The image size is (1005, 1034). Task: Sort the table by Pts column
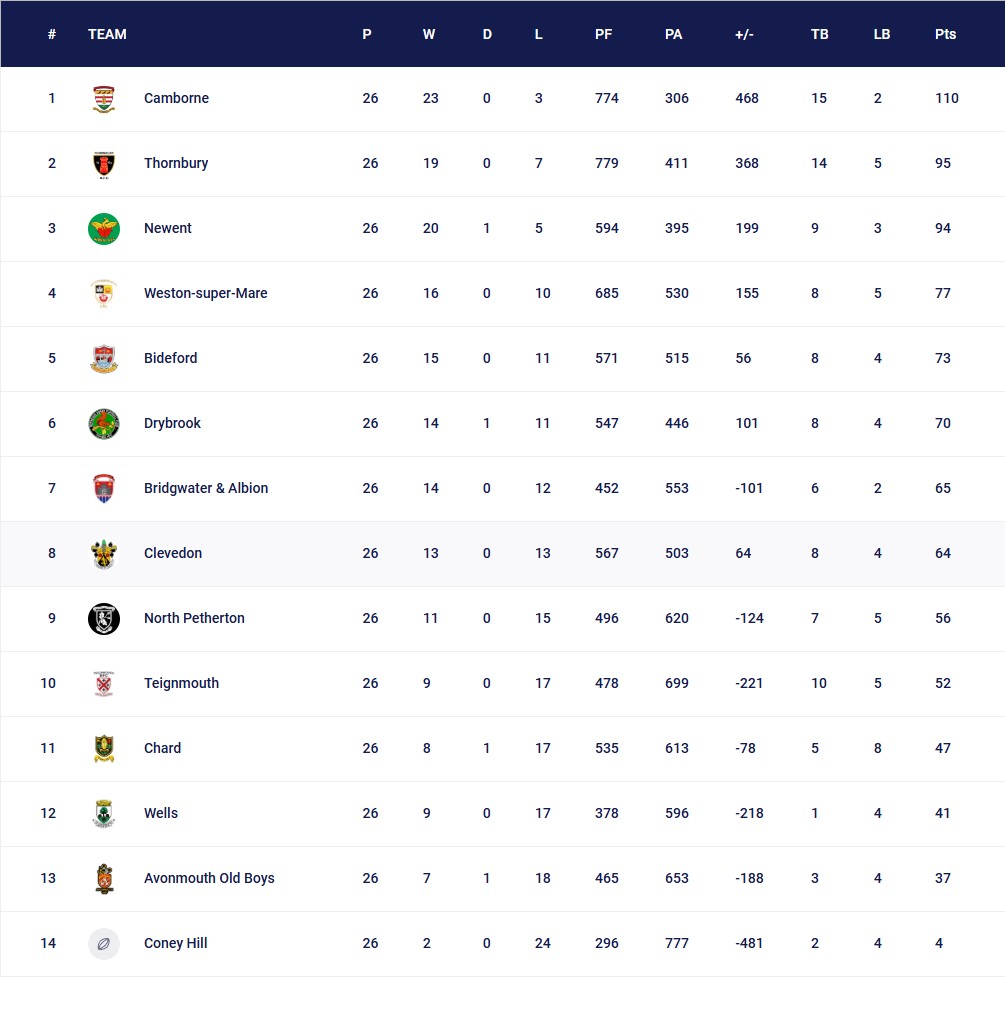tap(944, 34)
